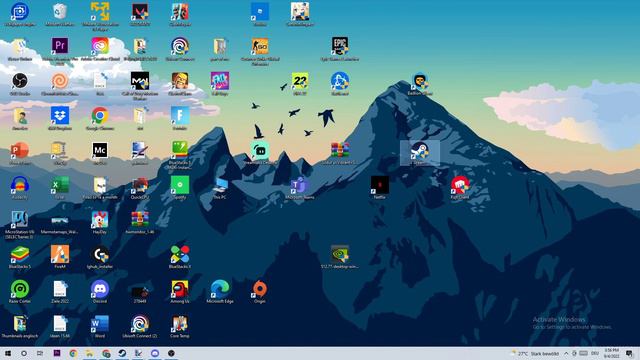Open the Epic Games Launcher shortcut
The height and width of the screenshot is (360, 640).
tap(340, 46)
